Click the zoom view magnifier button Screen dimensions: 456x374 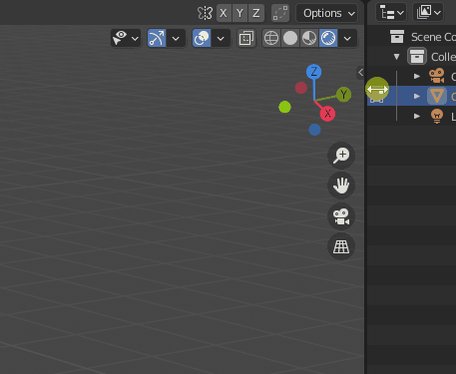[341, 155]
